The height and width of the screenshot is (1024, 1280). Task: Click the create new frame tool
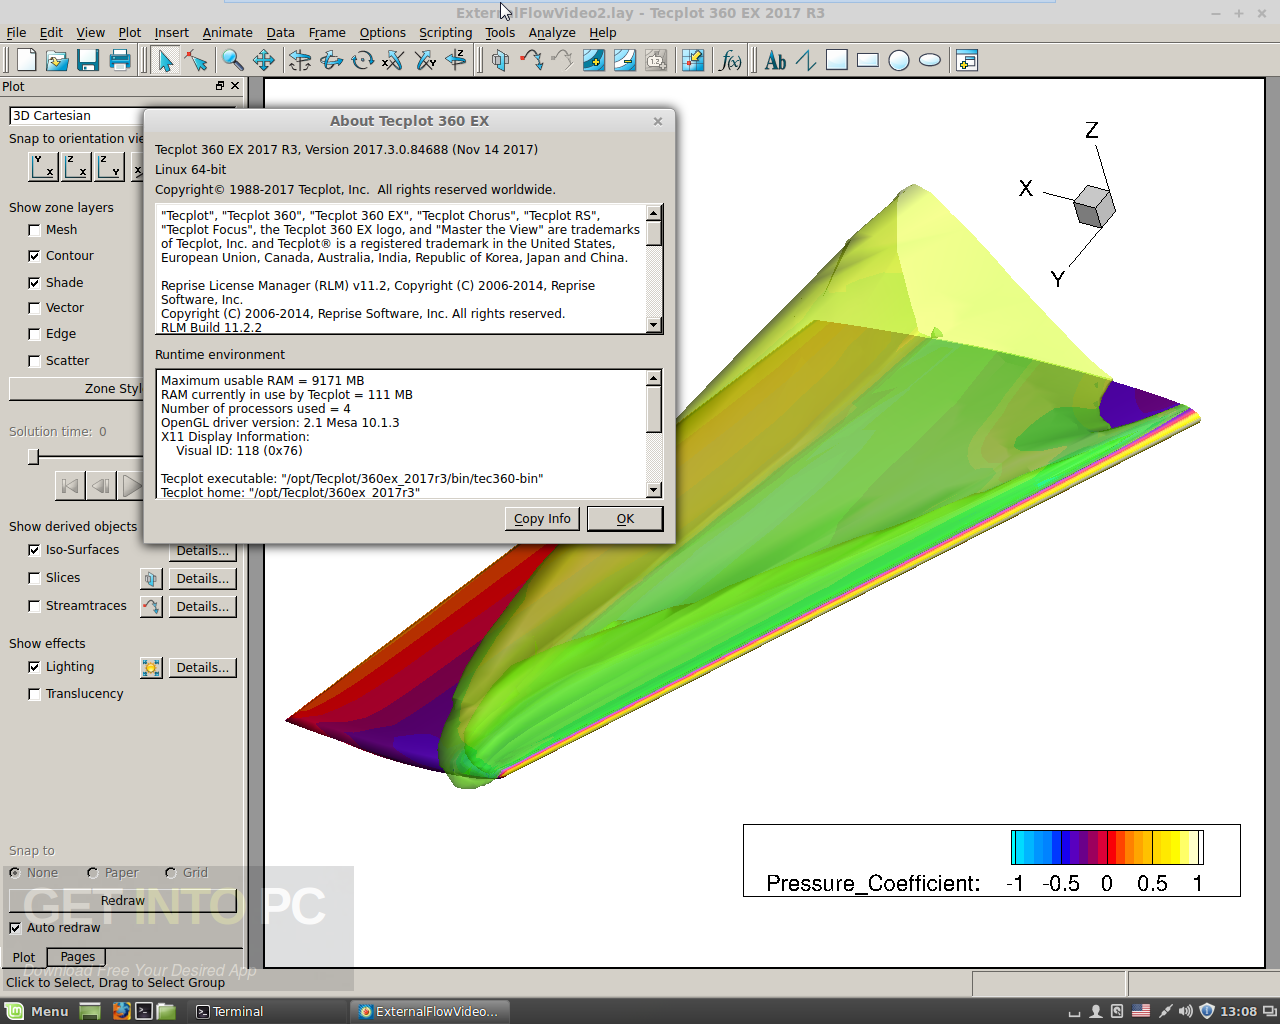(x=966, y=60)
